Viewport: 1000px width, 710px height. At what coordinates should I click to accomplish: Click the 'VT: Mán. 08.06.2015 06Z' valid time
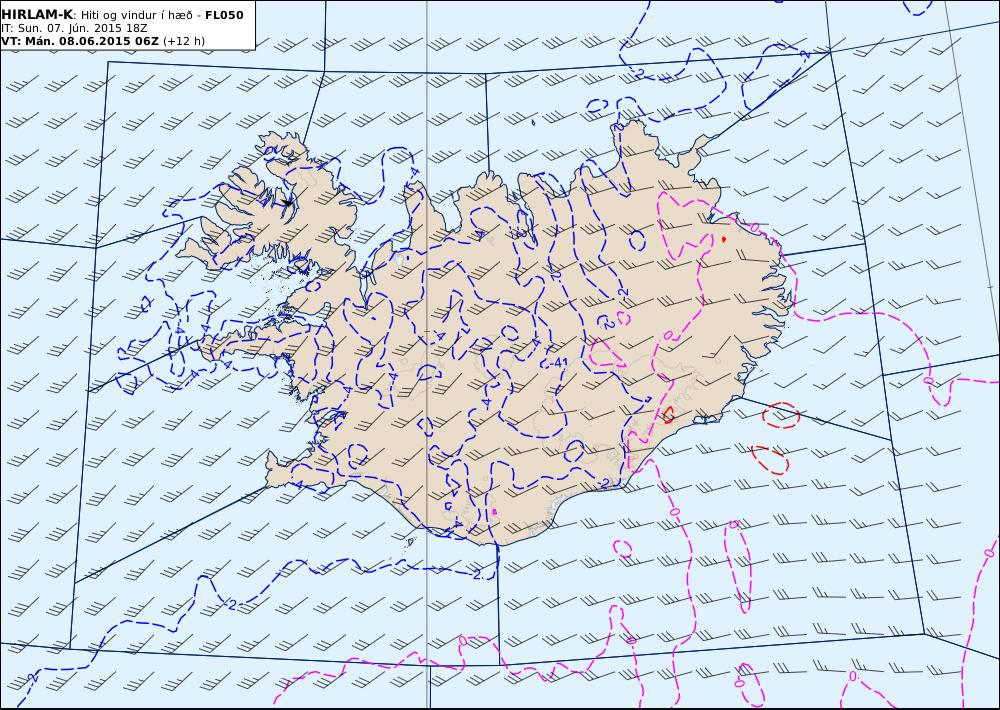coord(80,41)
